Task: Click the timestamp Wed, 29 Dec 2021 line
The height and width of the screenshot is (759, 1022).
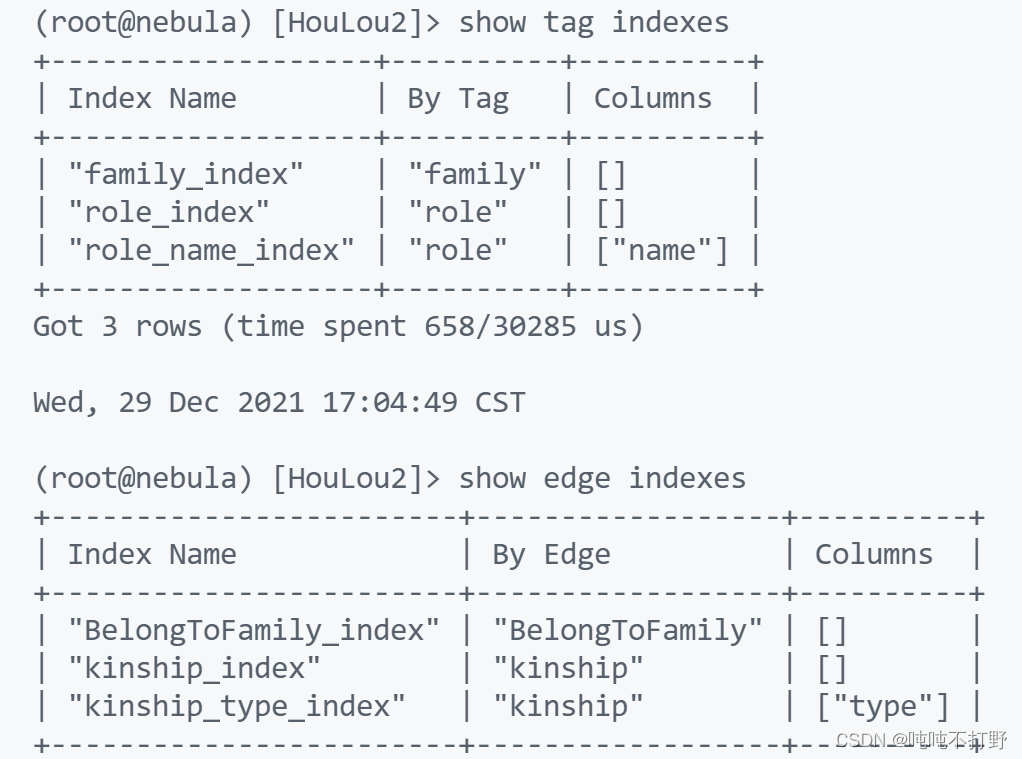Action: [279, 402]
